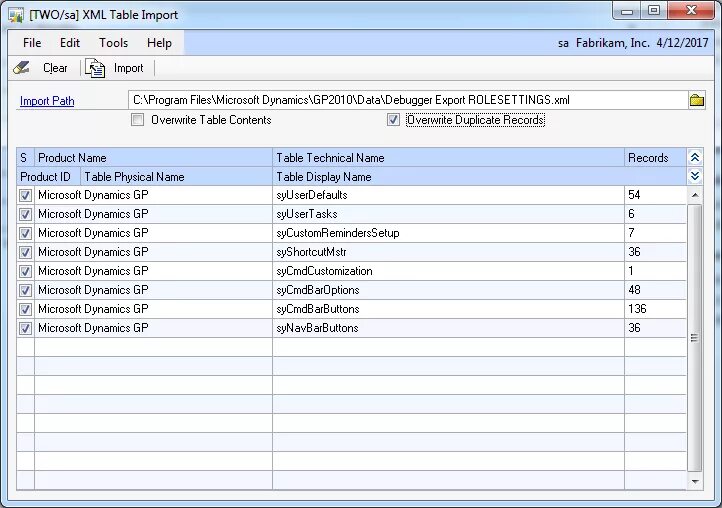
Task: Enable Overwrite Table Contents checkbox
Action: [137, 120]
